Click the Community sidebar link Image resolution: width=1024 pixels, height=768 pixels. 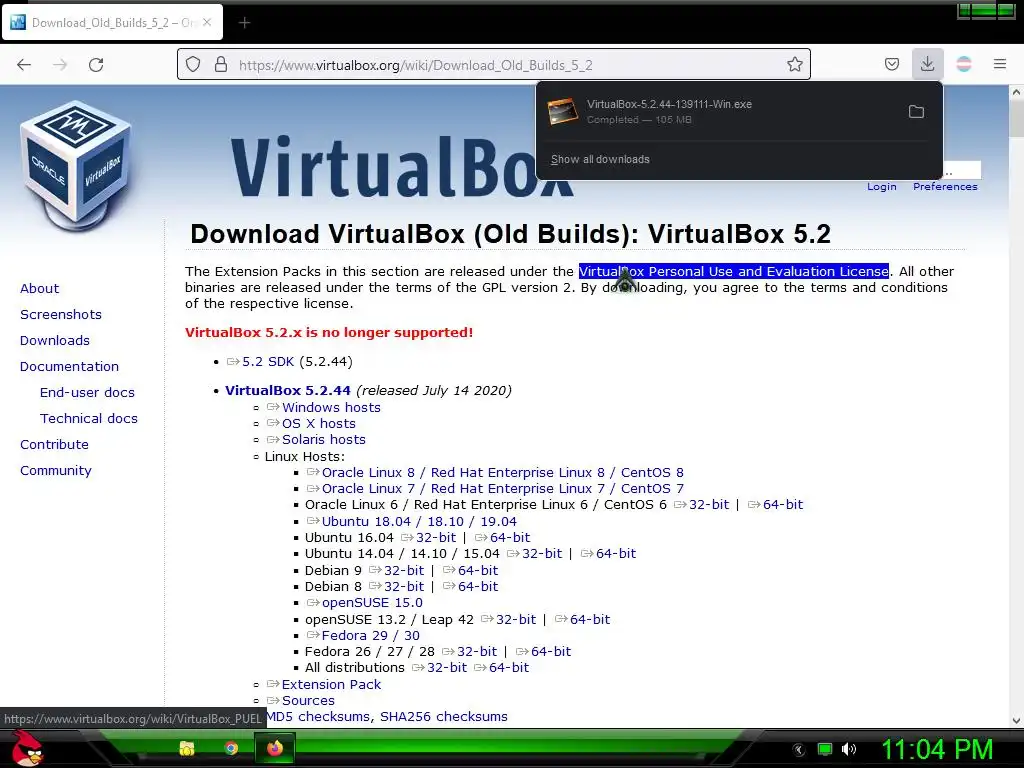[x=56, y=471]
